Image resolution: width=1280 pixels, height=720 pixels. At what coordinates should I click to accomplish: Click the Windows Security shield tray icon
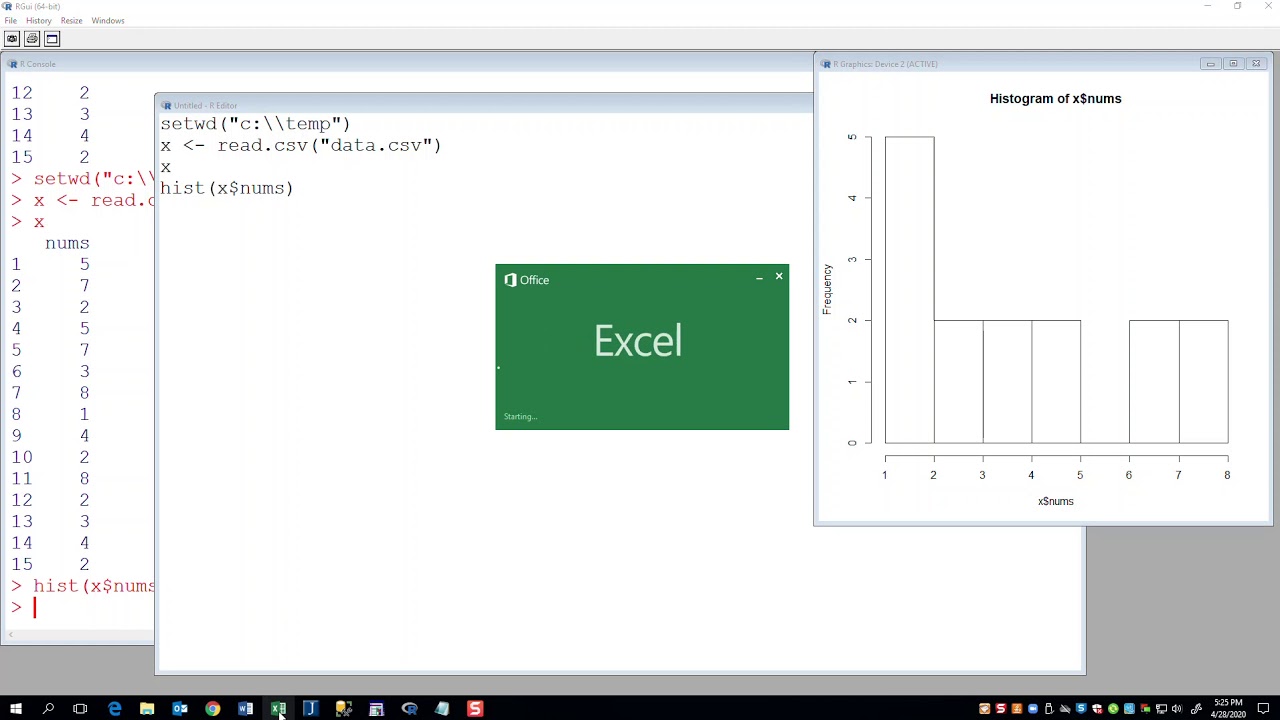pos(1097,709)
